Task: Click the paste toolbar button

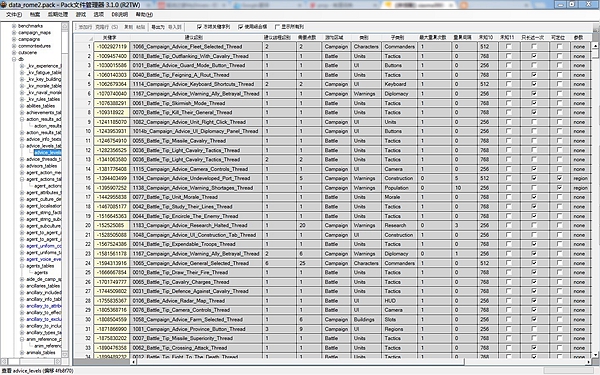Action: point(140,27)
